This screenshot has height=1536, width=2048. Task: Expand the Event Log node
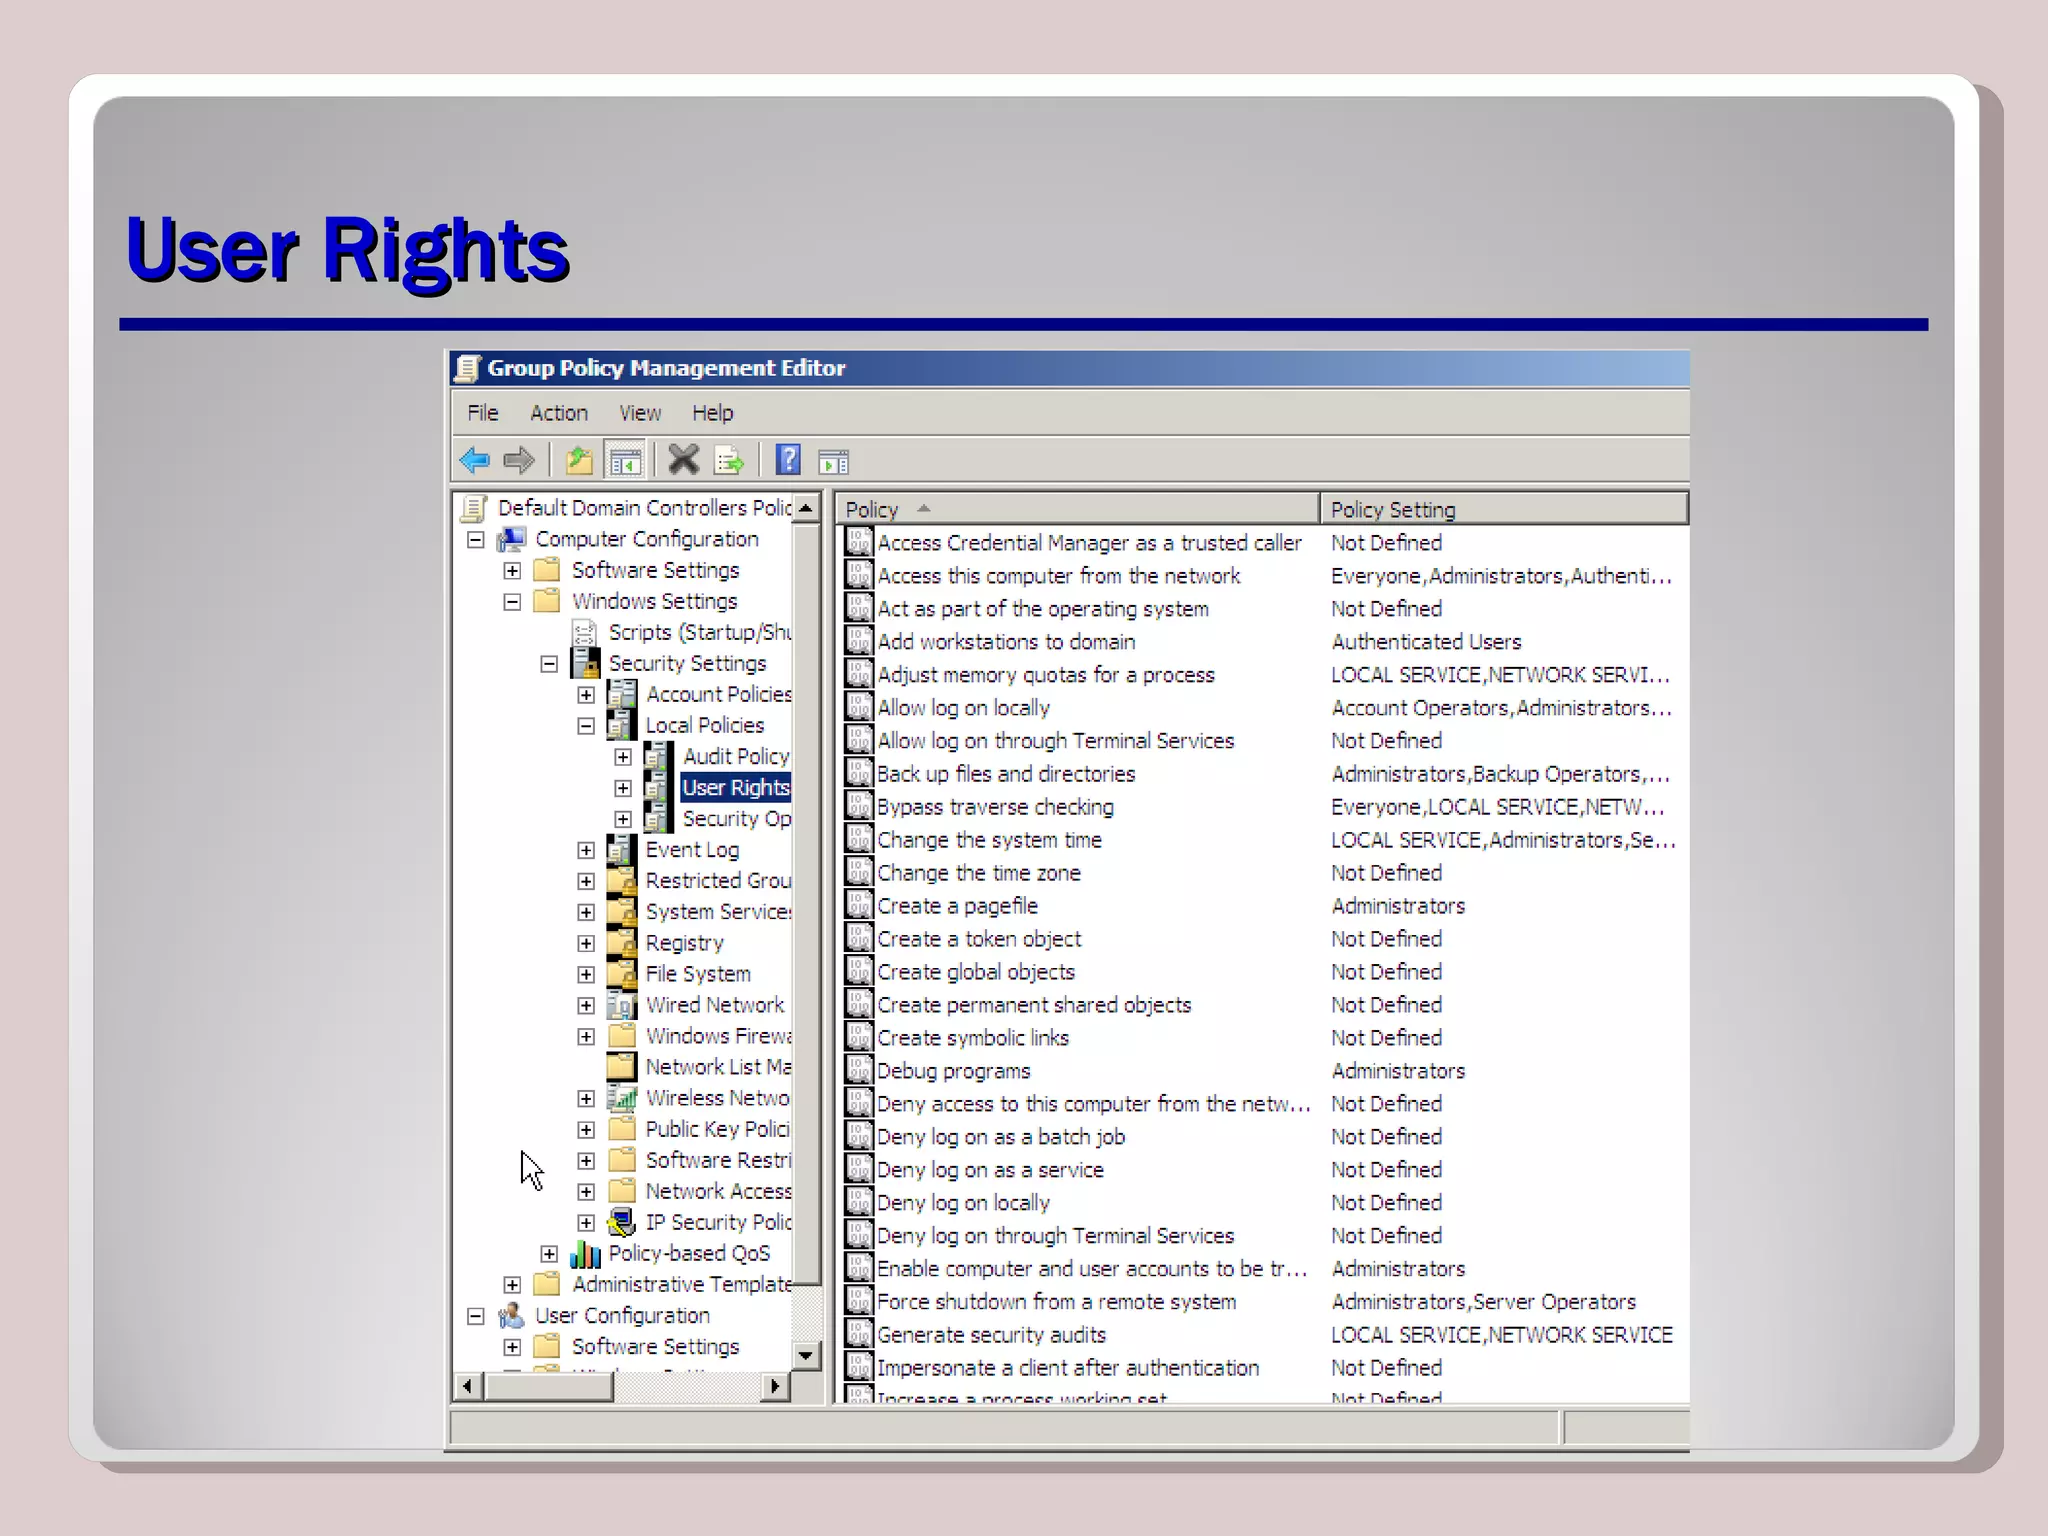[x=586, y=850]
